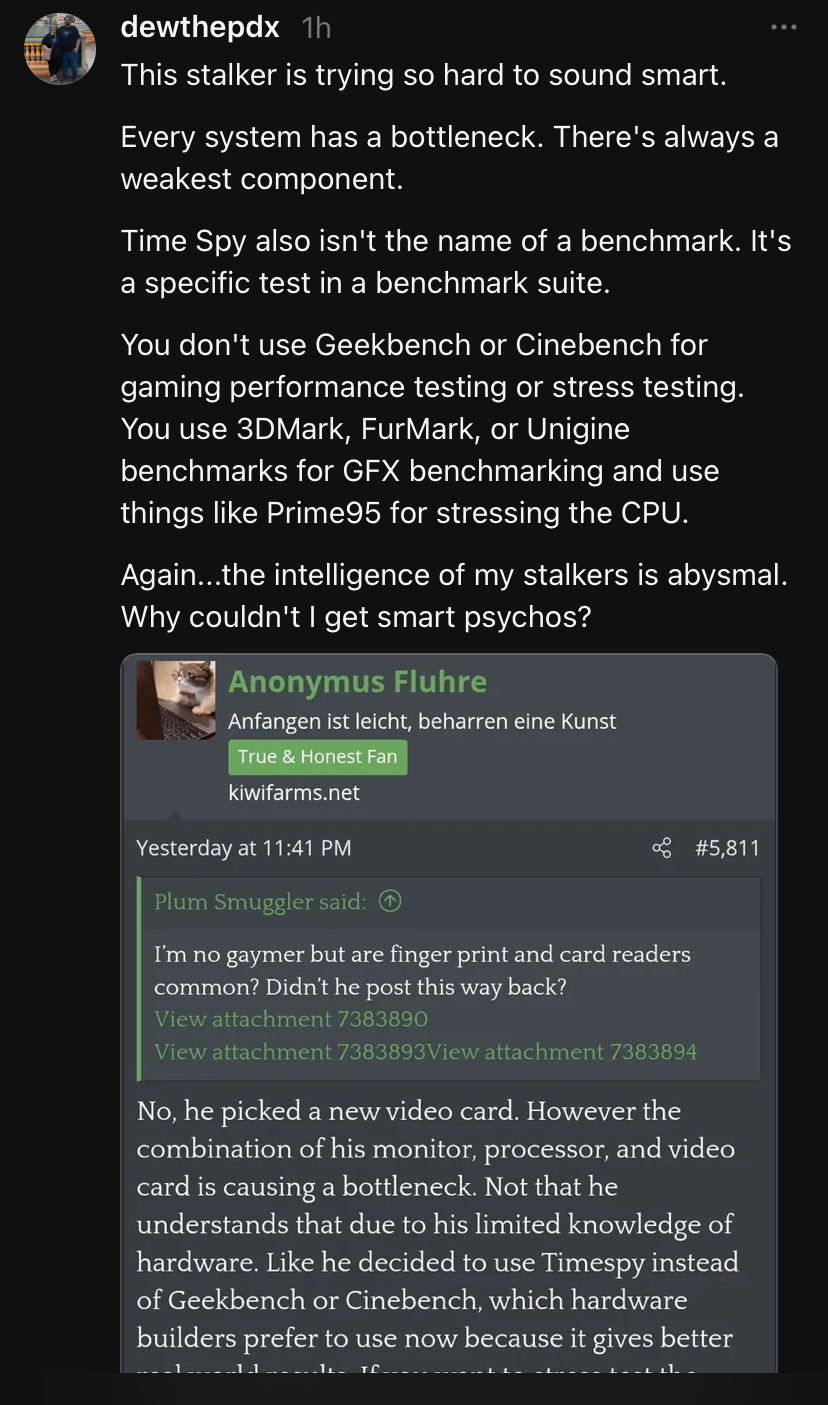Click the up arrow beside Plum Smuggler said
The width and height of the screenshot is (828, 1405).
pyautogui.click(x=391, y=902)
